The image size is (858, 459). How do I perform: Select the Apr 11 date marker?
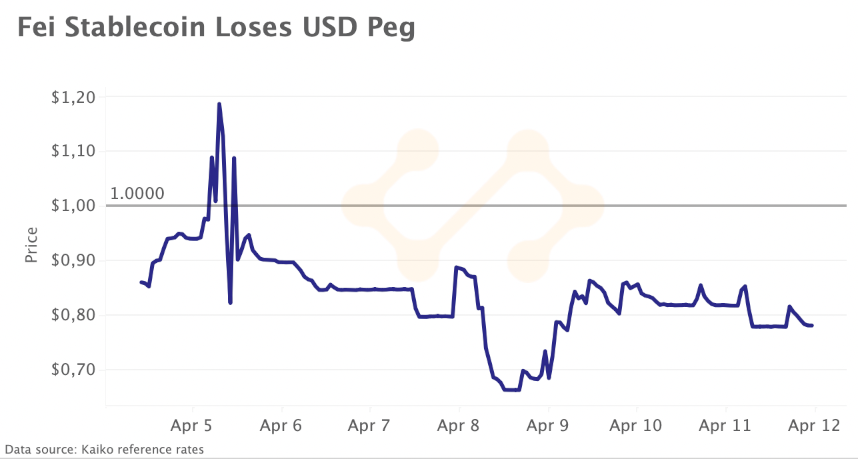click(x=725, y=425)
